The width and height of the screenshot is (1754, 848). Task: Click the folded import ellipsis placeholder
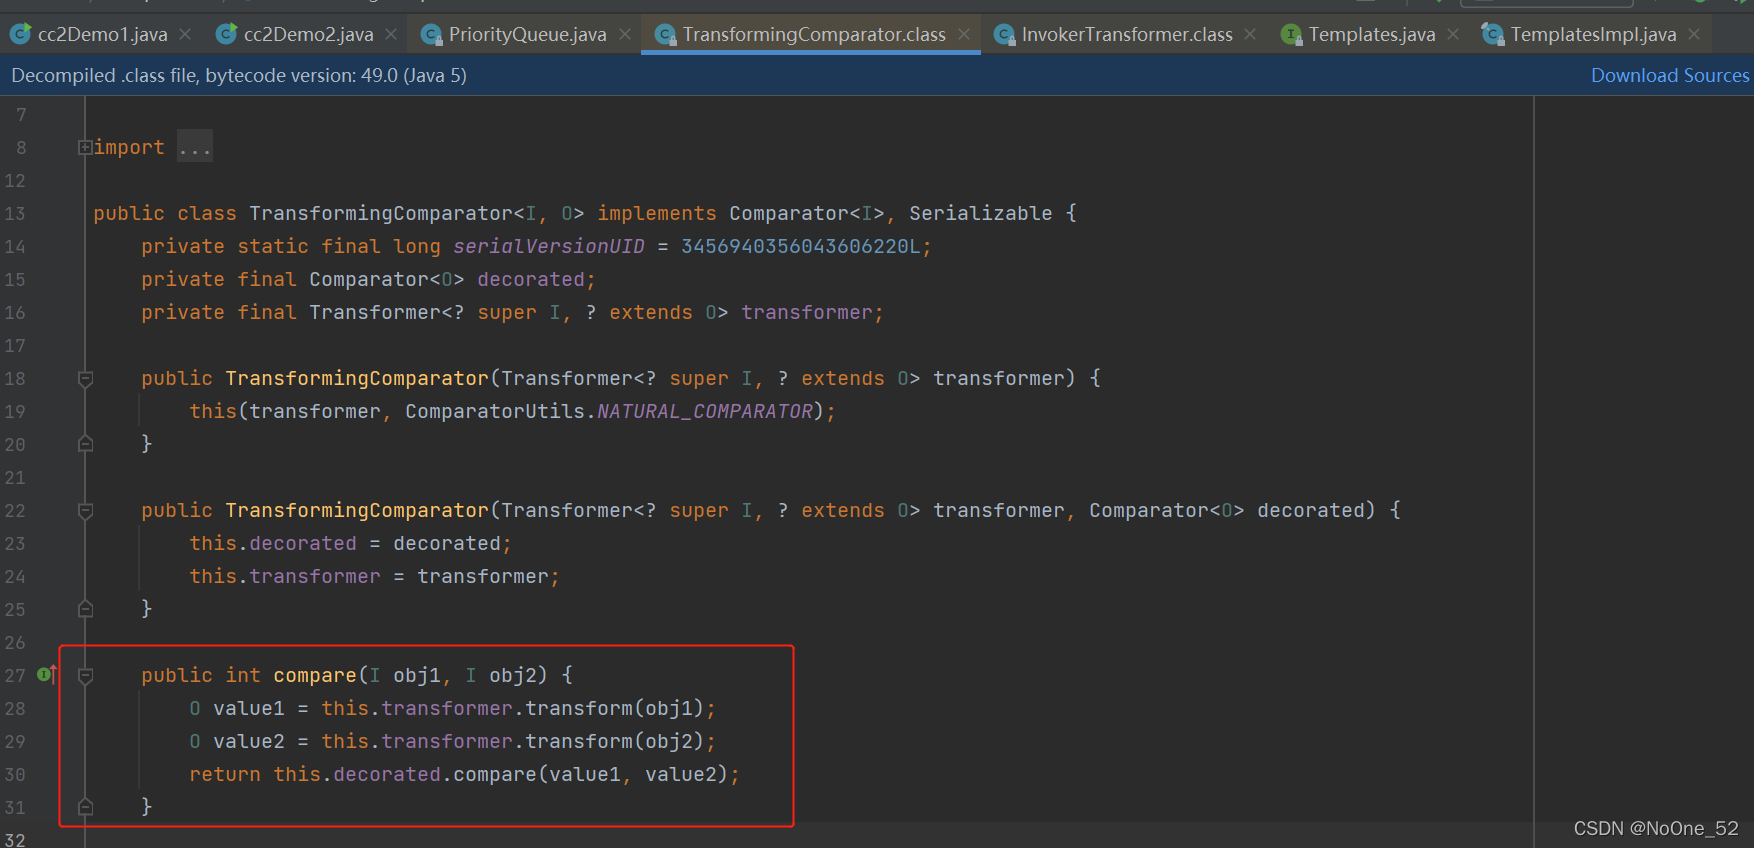pyautogui.click(x=195, y=147)
